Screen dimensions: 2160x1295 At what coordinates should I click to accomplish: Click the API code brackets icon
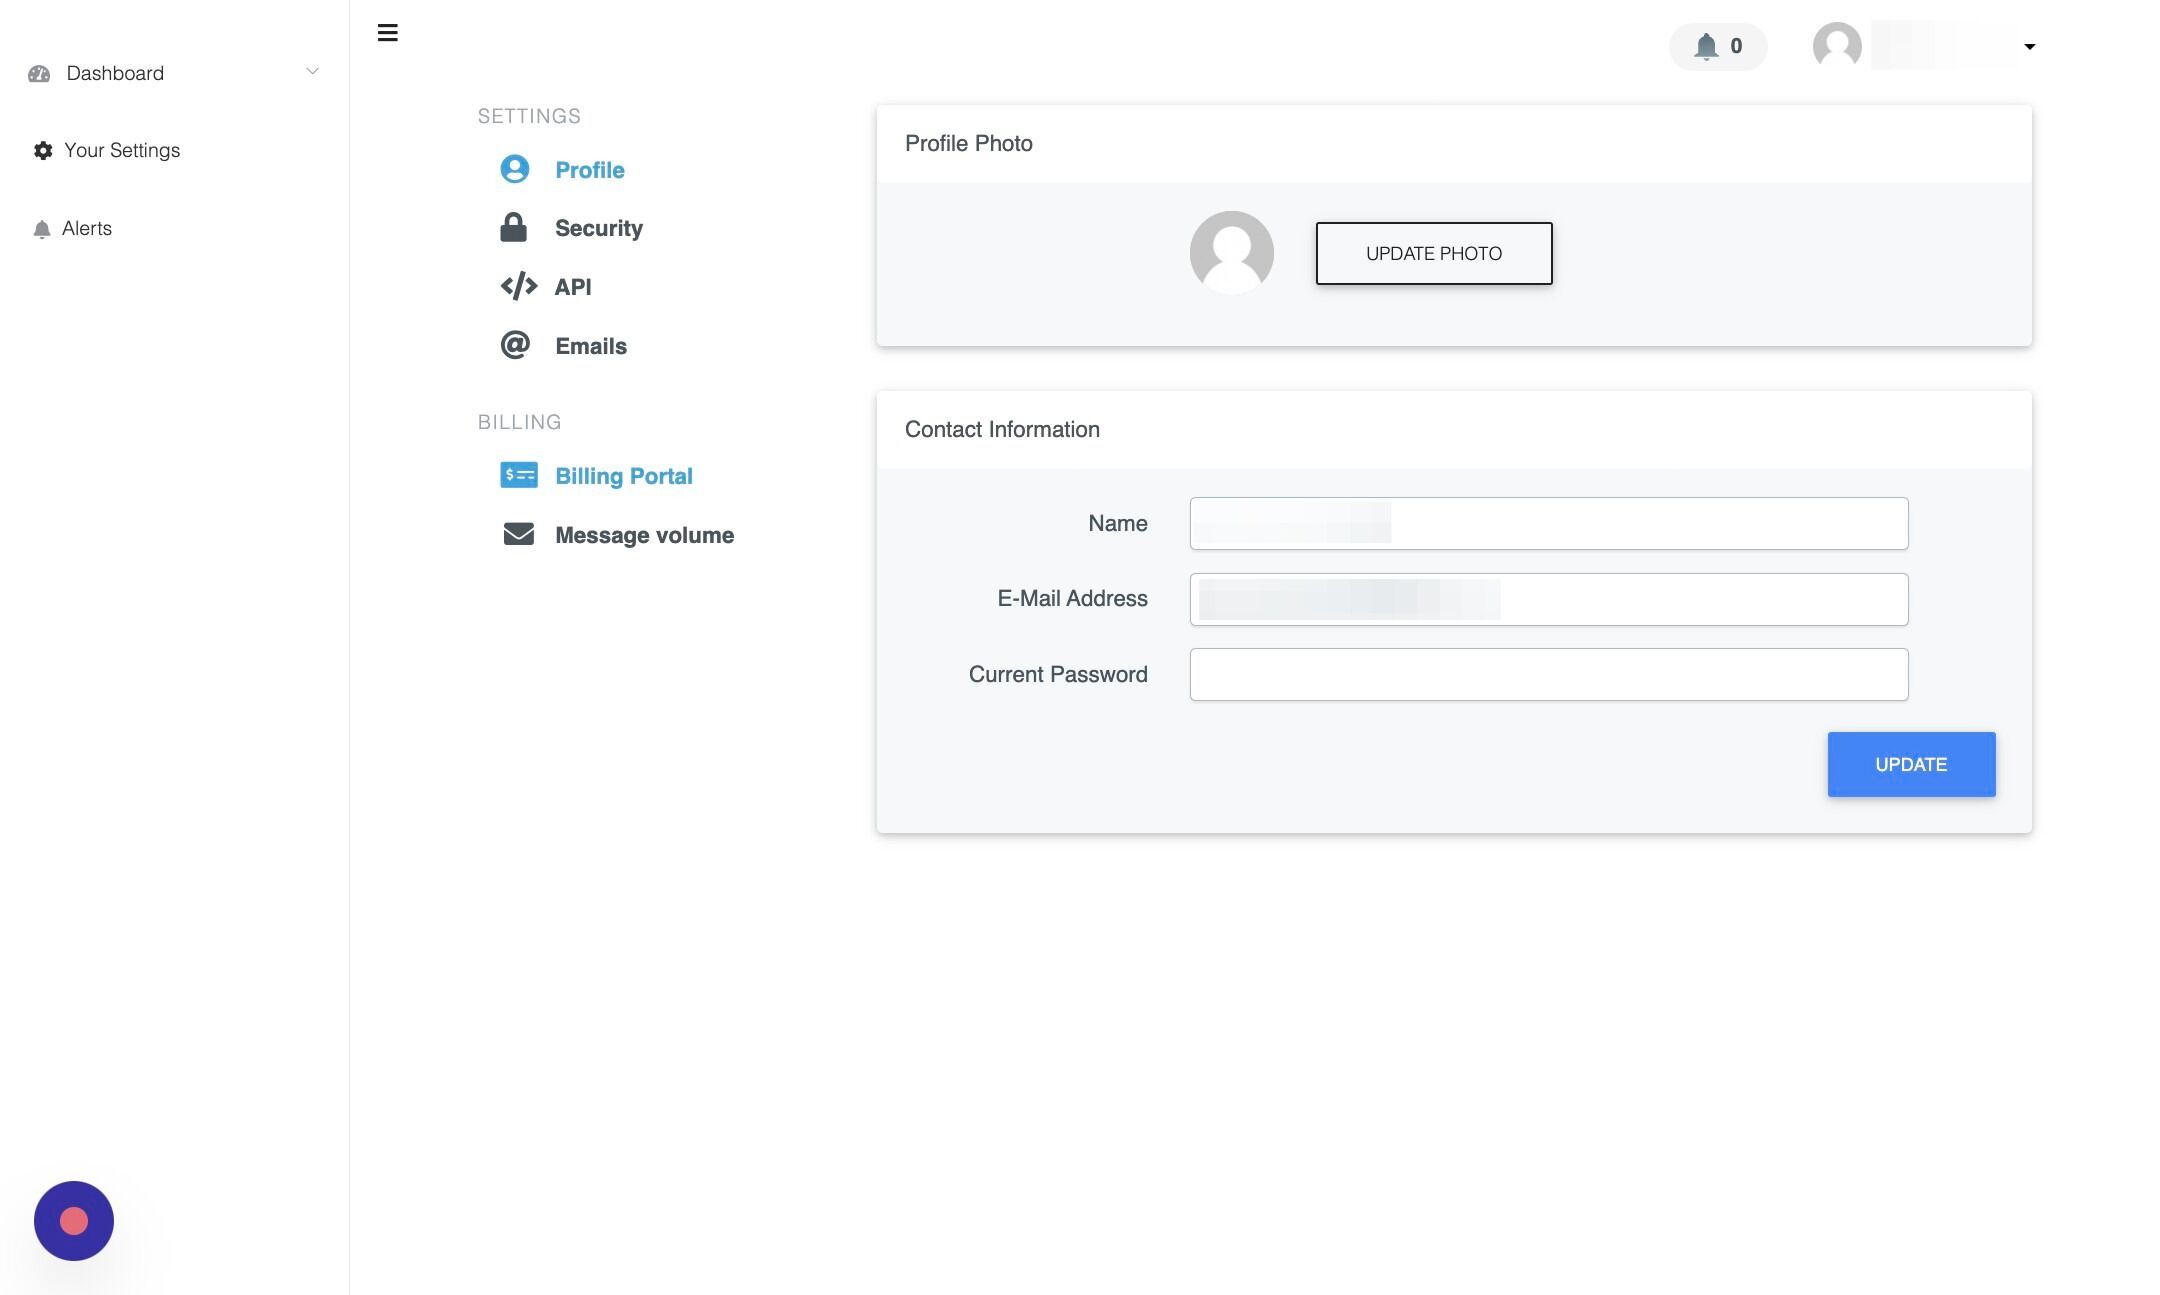tap(518, 287)
